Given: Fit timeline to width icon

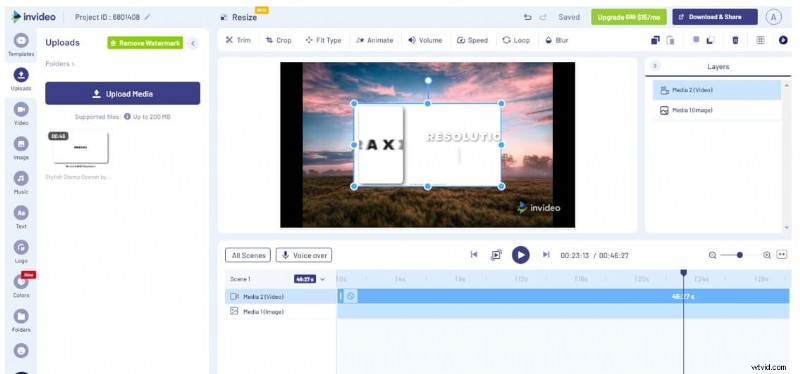Looking at the screenshot, I should pos(782,255).
